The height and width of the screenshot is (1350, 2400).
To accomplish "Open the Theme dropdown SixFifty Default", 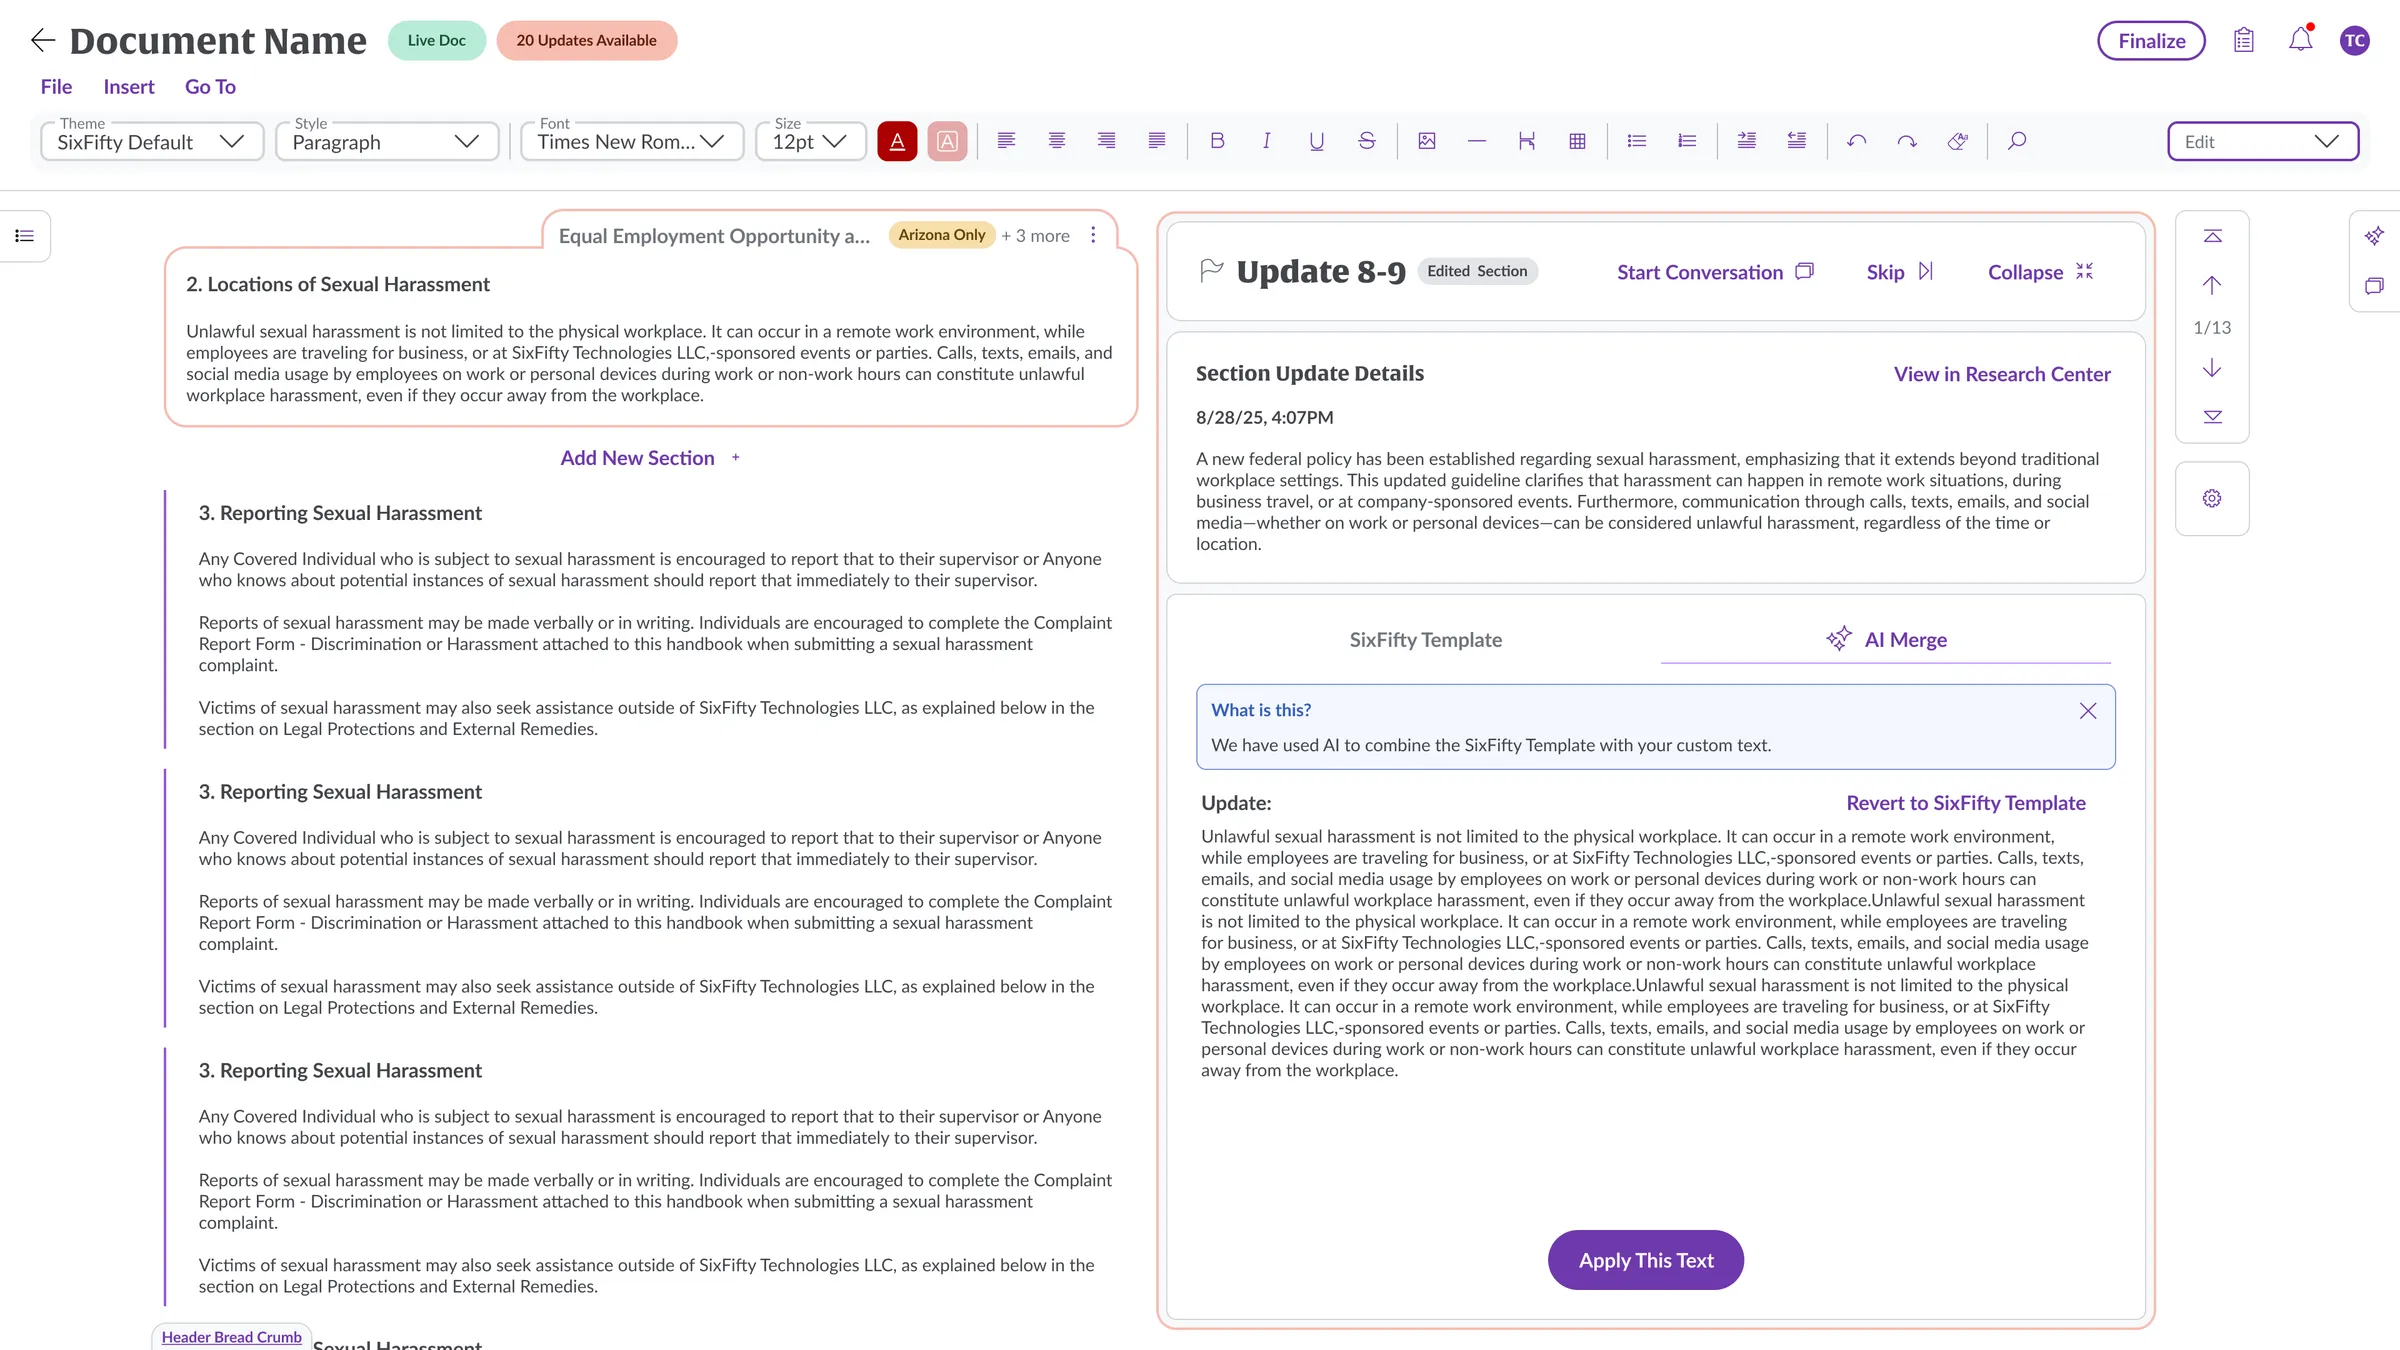I will [152, 141].
